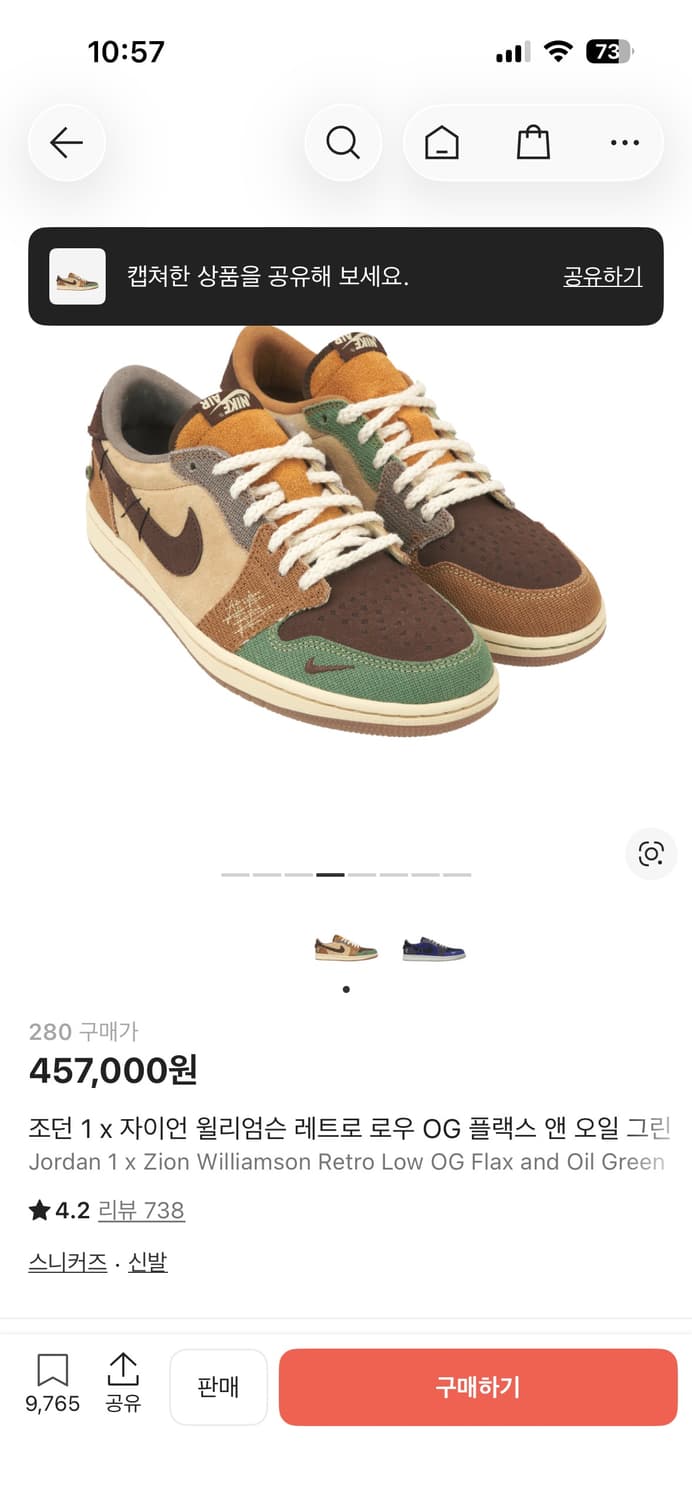The image size is (692, 1500).
Task: Bookmark the item with 9,765 saves
Action: pyautogui.click(x=52, y=1383)
